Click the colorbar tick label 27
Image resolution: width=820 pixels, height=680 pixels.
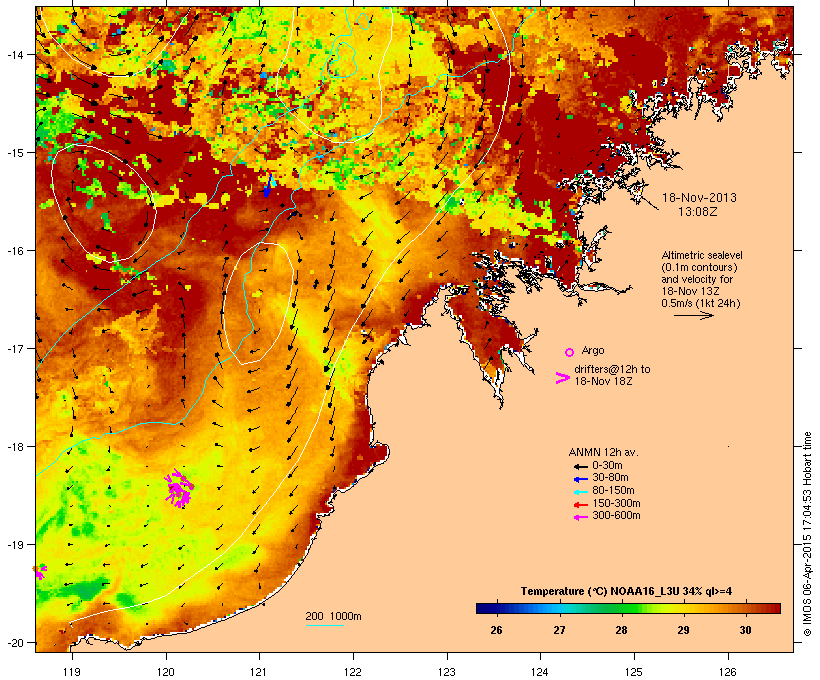click(x=559, y=630)
